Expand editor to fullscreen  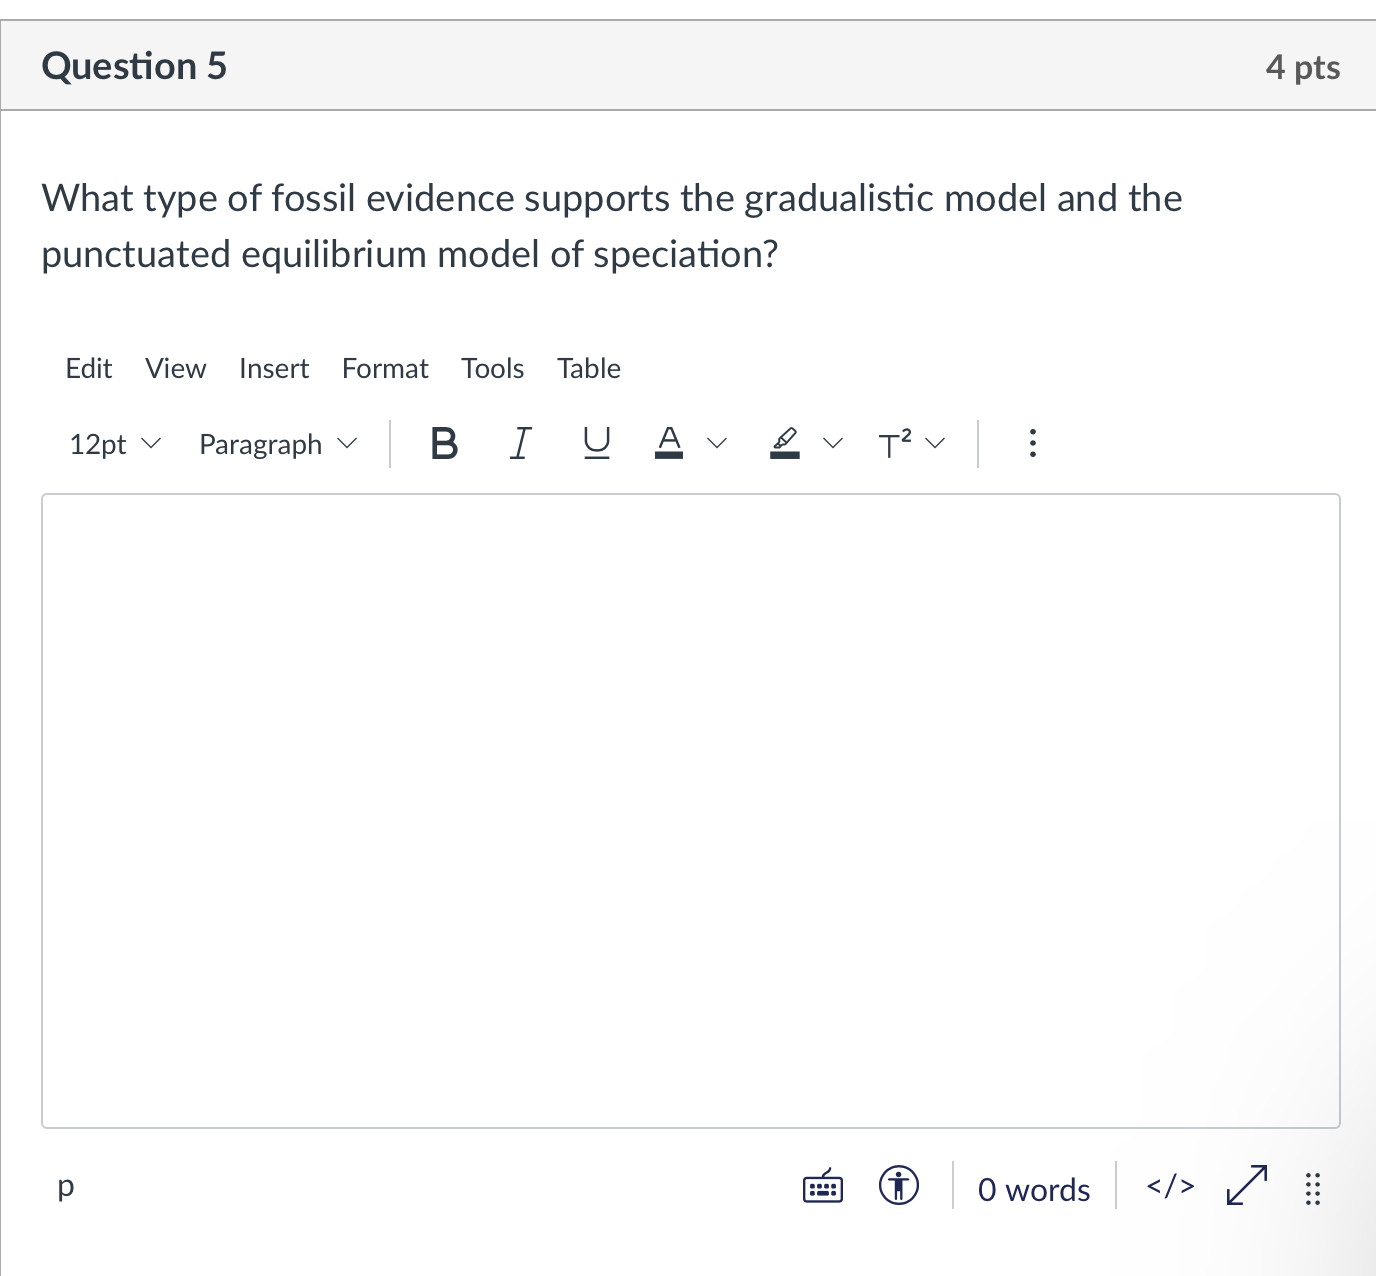tap(1245, 1188)
